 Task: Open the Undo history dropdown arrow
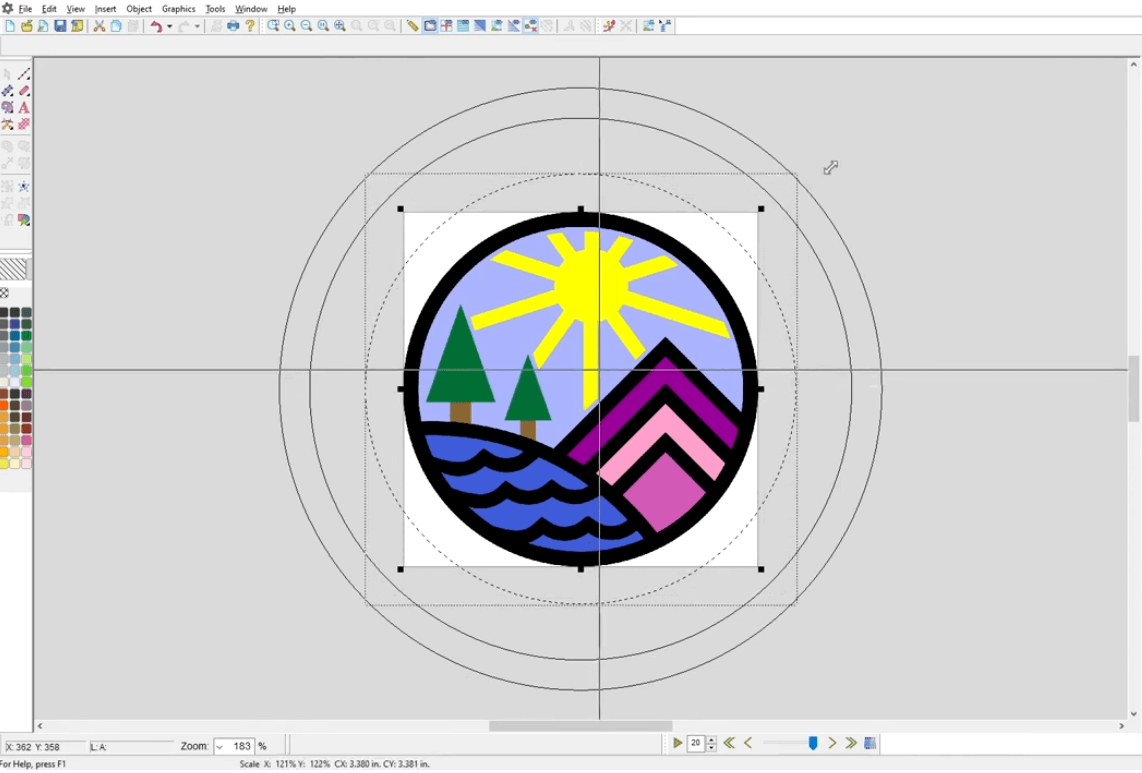(x=170, y=27)
